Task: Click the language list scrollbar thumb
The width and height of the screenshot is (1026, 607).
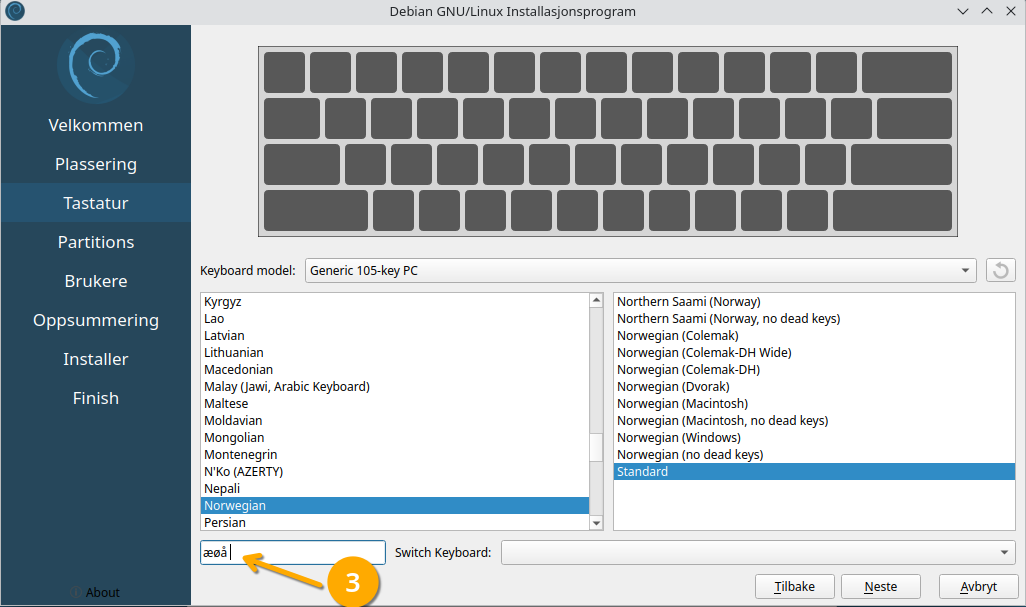Action: [x=596, y=447]
